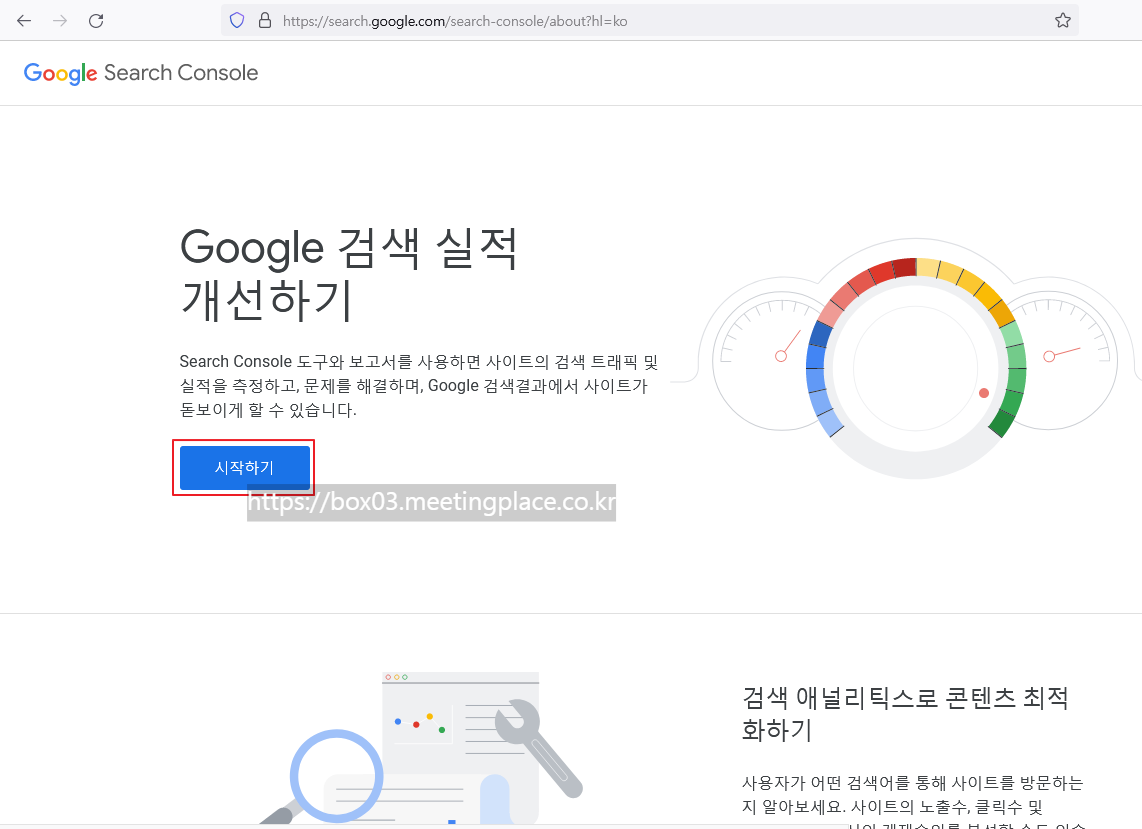
Task: Click the Search Console description paragraph
Action: pos(419,385)
